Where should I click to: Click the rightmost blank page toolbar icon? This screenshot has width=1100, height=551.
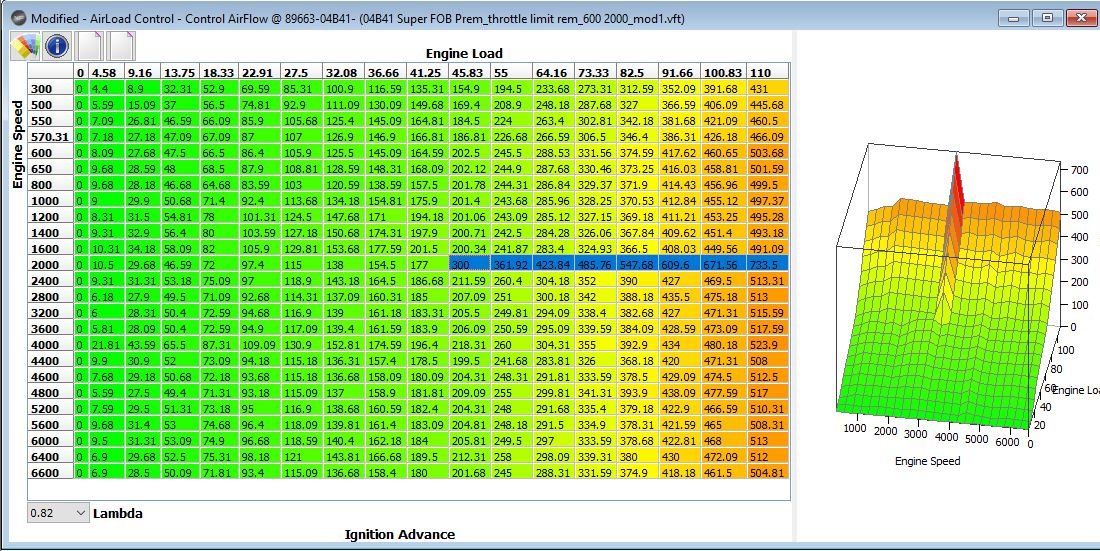121,46
